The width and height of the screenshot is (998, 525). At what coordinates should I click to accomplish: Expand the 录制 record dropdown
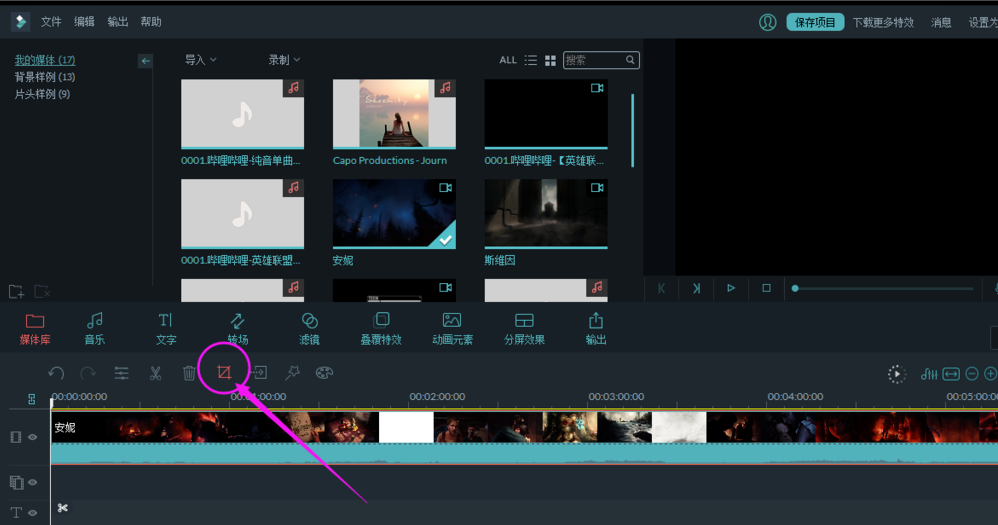pos(284,60)
